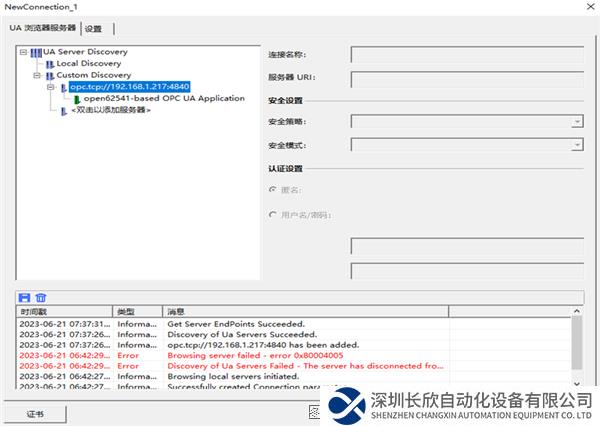The height and width of the screenshot is (426, 600).
Task: Click the log list vertical scrollbar
Action: 577,345
